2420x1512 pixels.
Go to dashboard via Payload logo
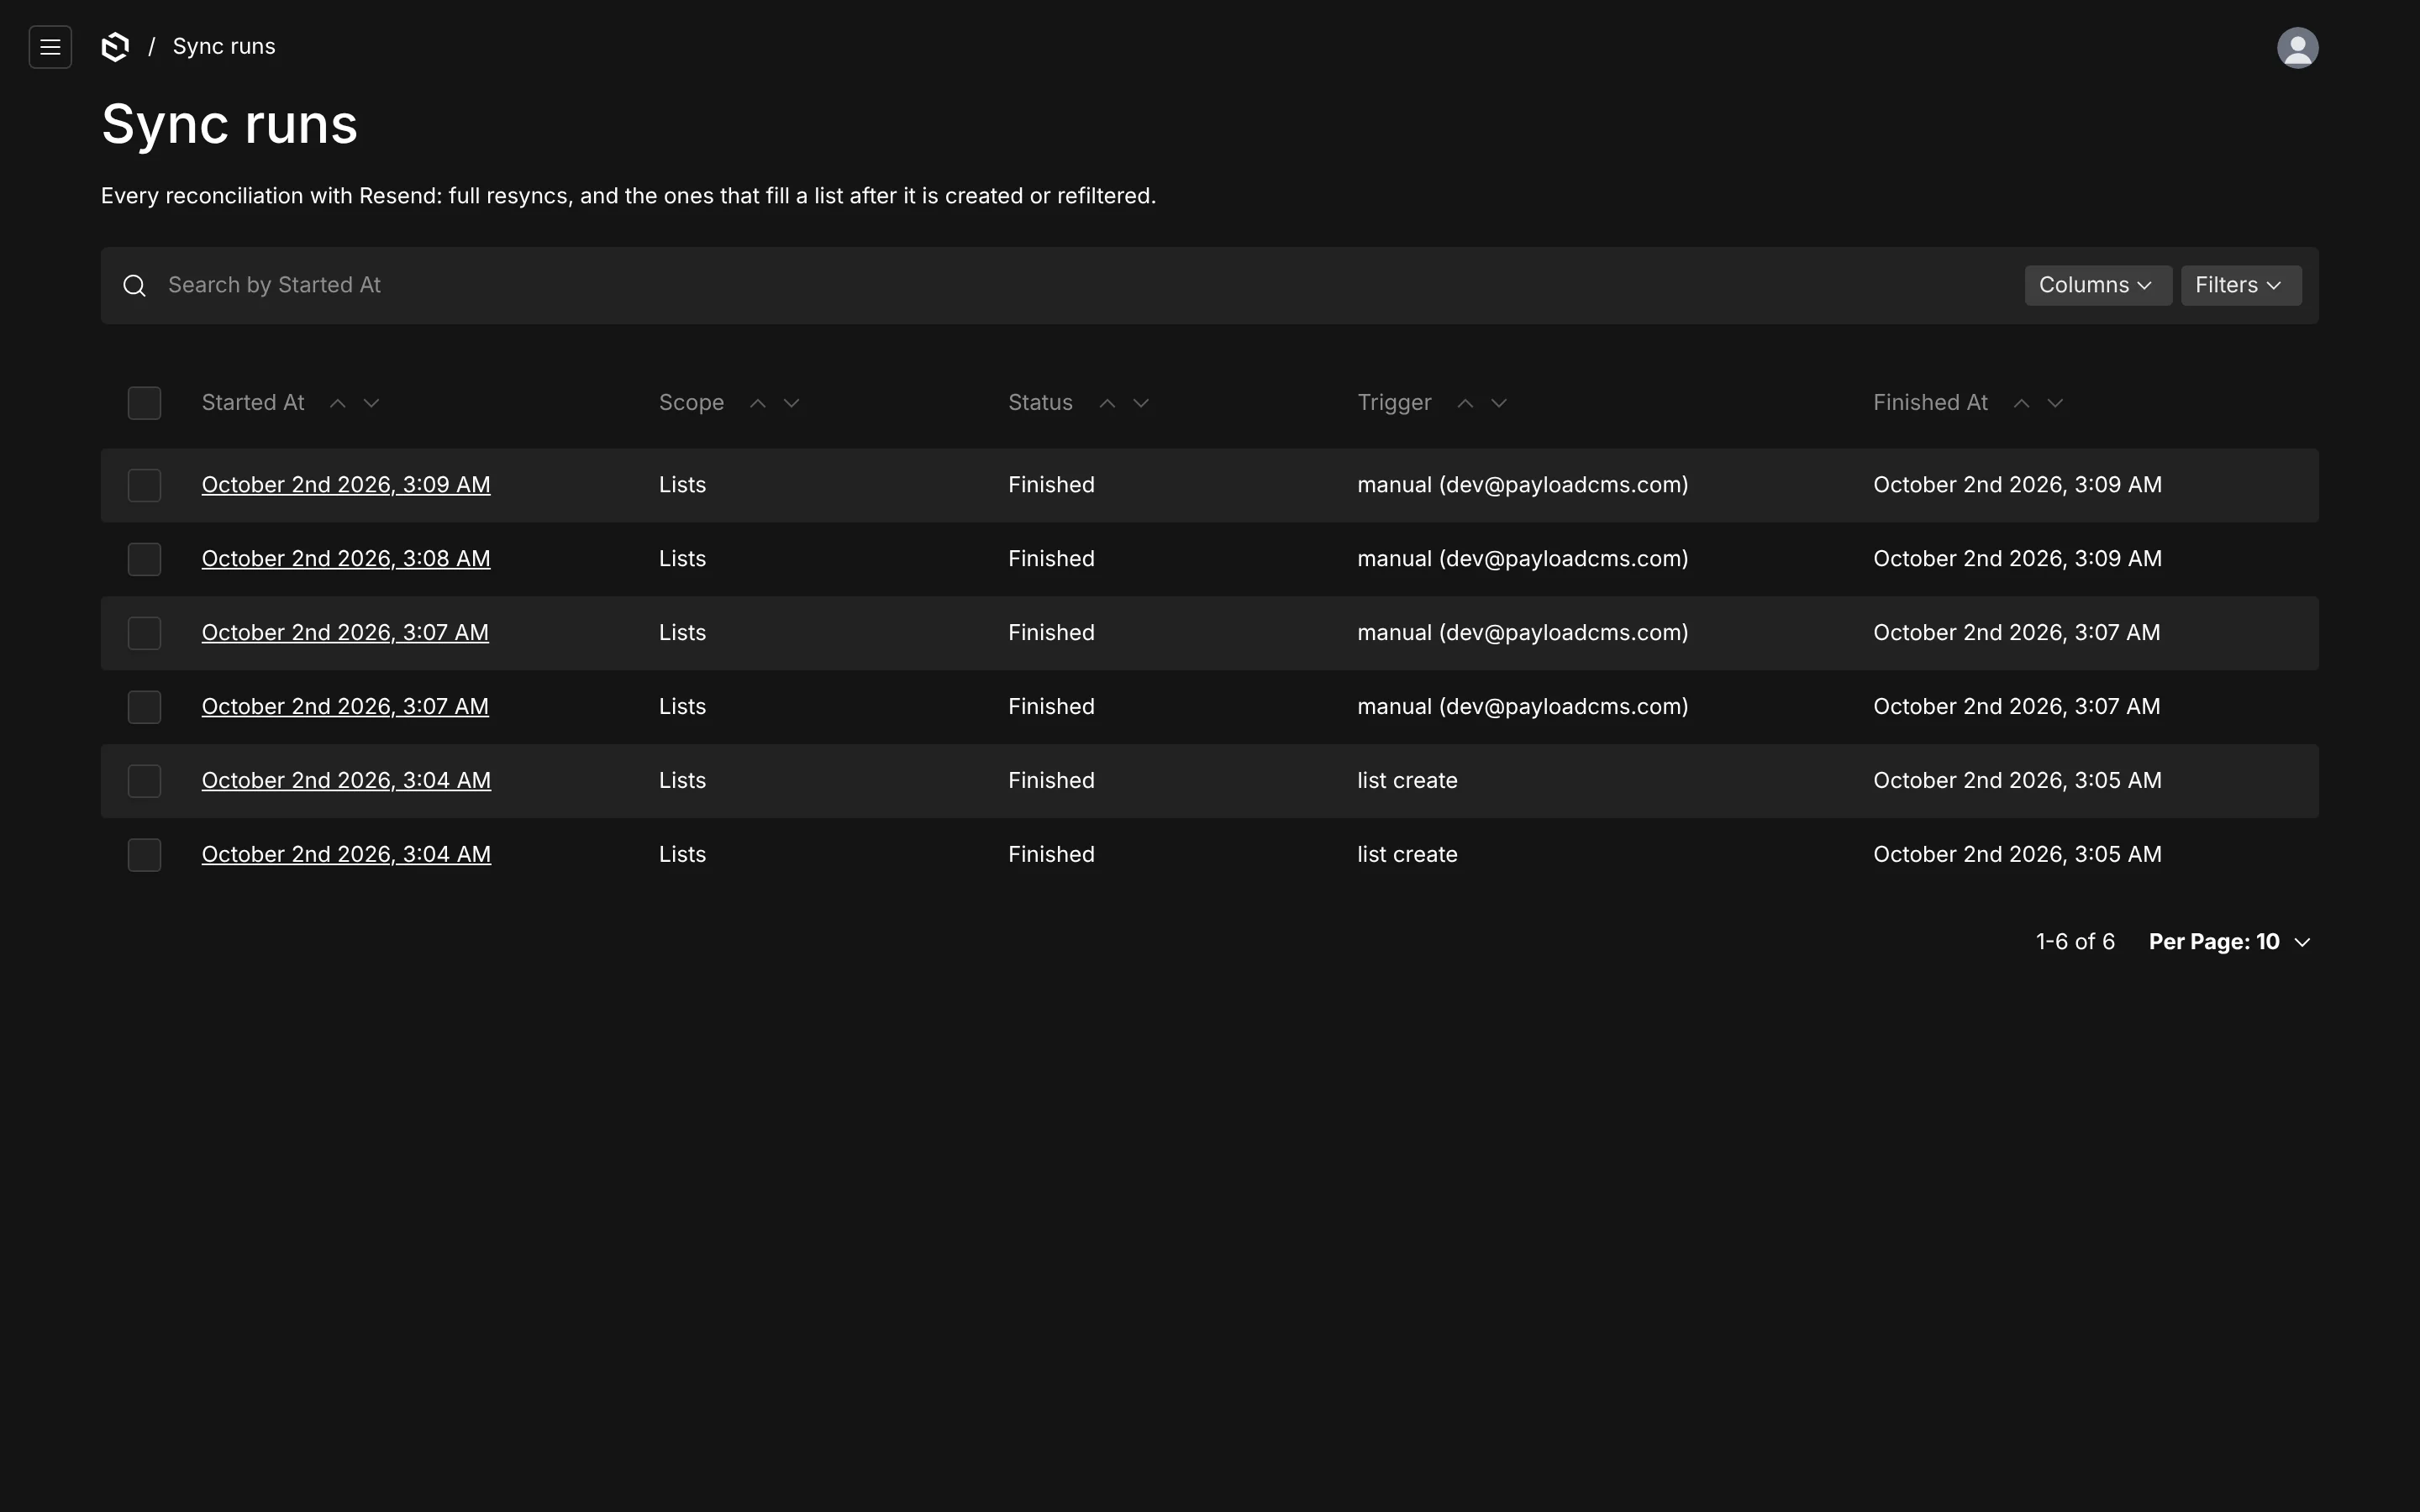coord(116,47)
